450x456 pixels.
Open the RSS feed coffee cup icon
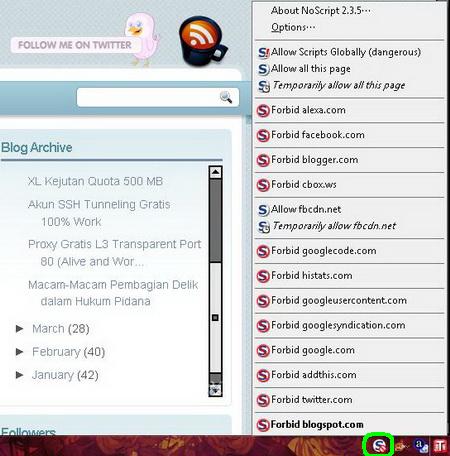(202, 41)
